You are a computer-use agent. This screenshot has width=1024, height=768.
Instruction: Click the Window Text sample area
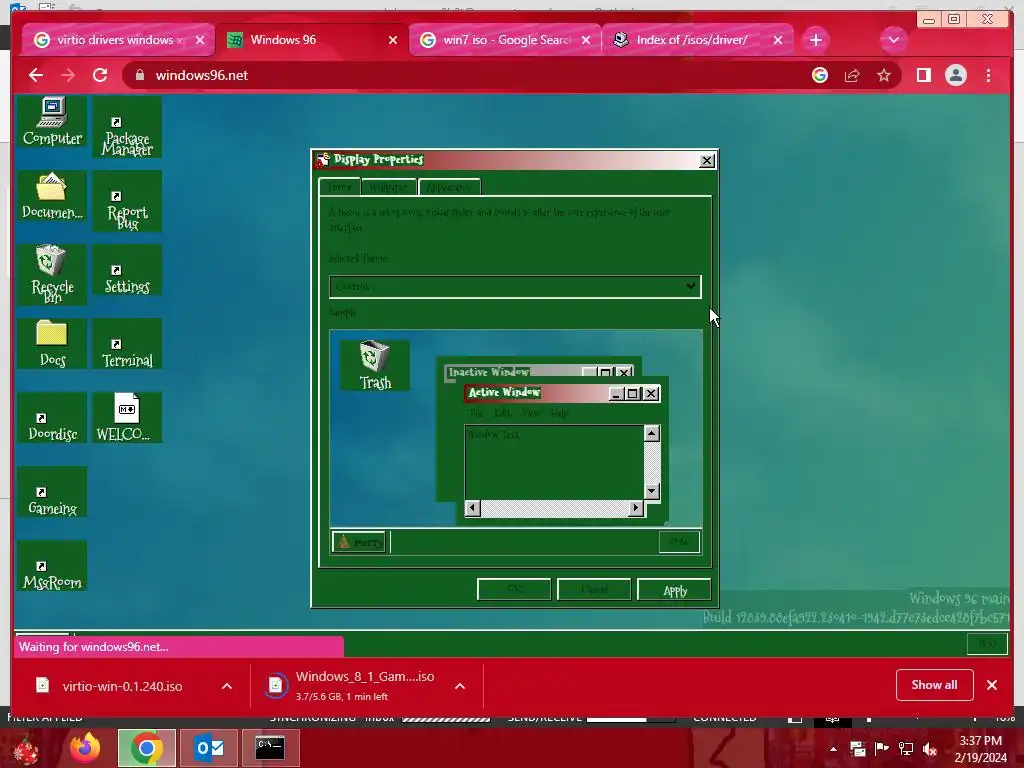(x=554, y=462)
